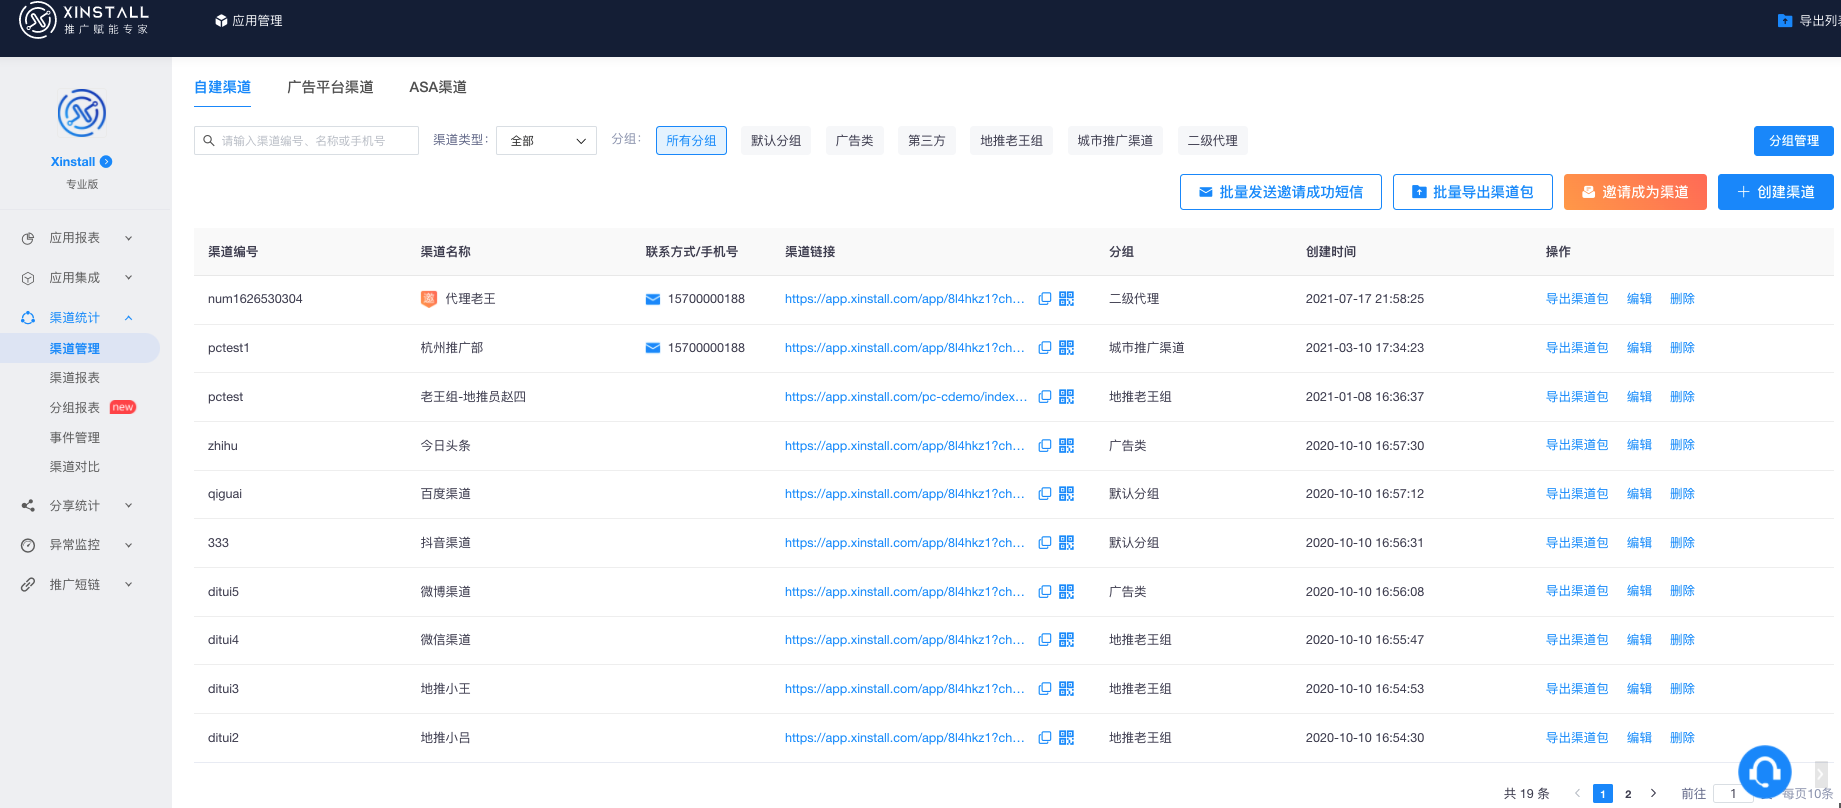The height and width of the screenshot is (808, 1841).
Task: Copy the link for channel 代理老王
Action: pyautogui.click(x=1044, y=299)
